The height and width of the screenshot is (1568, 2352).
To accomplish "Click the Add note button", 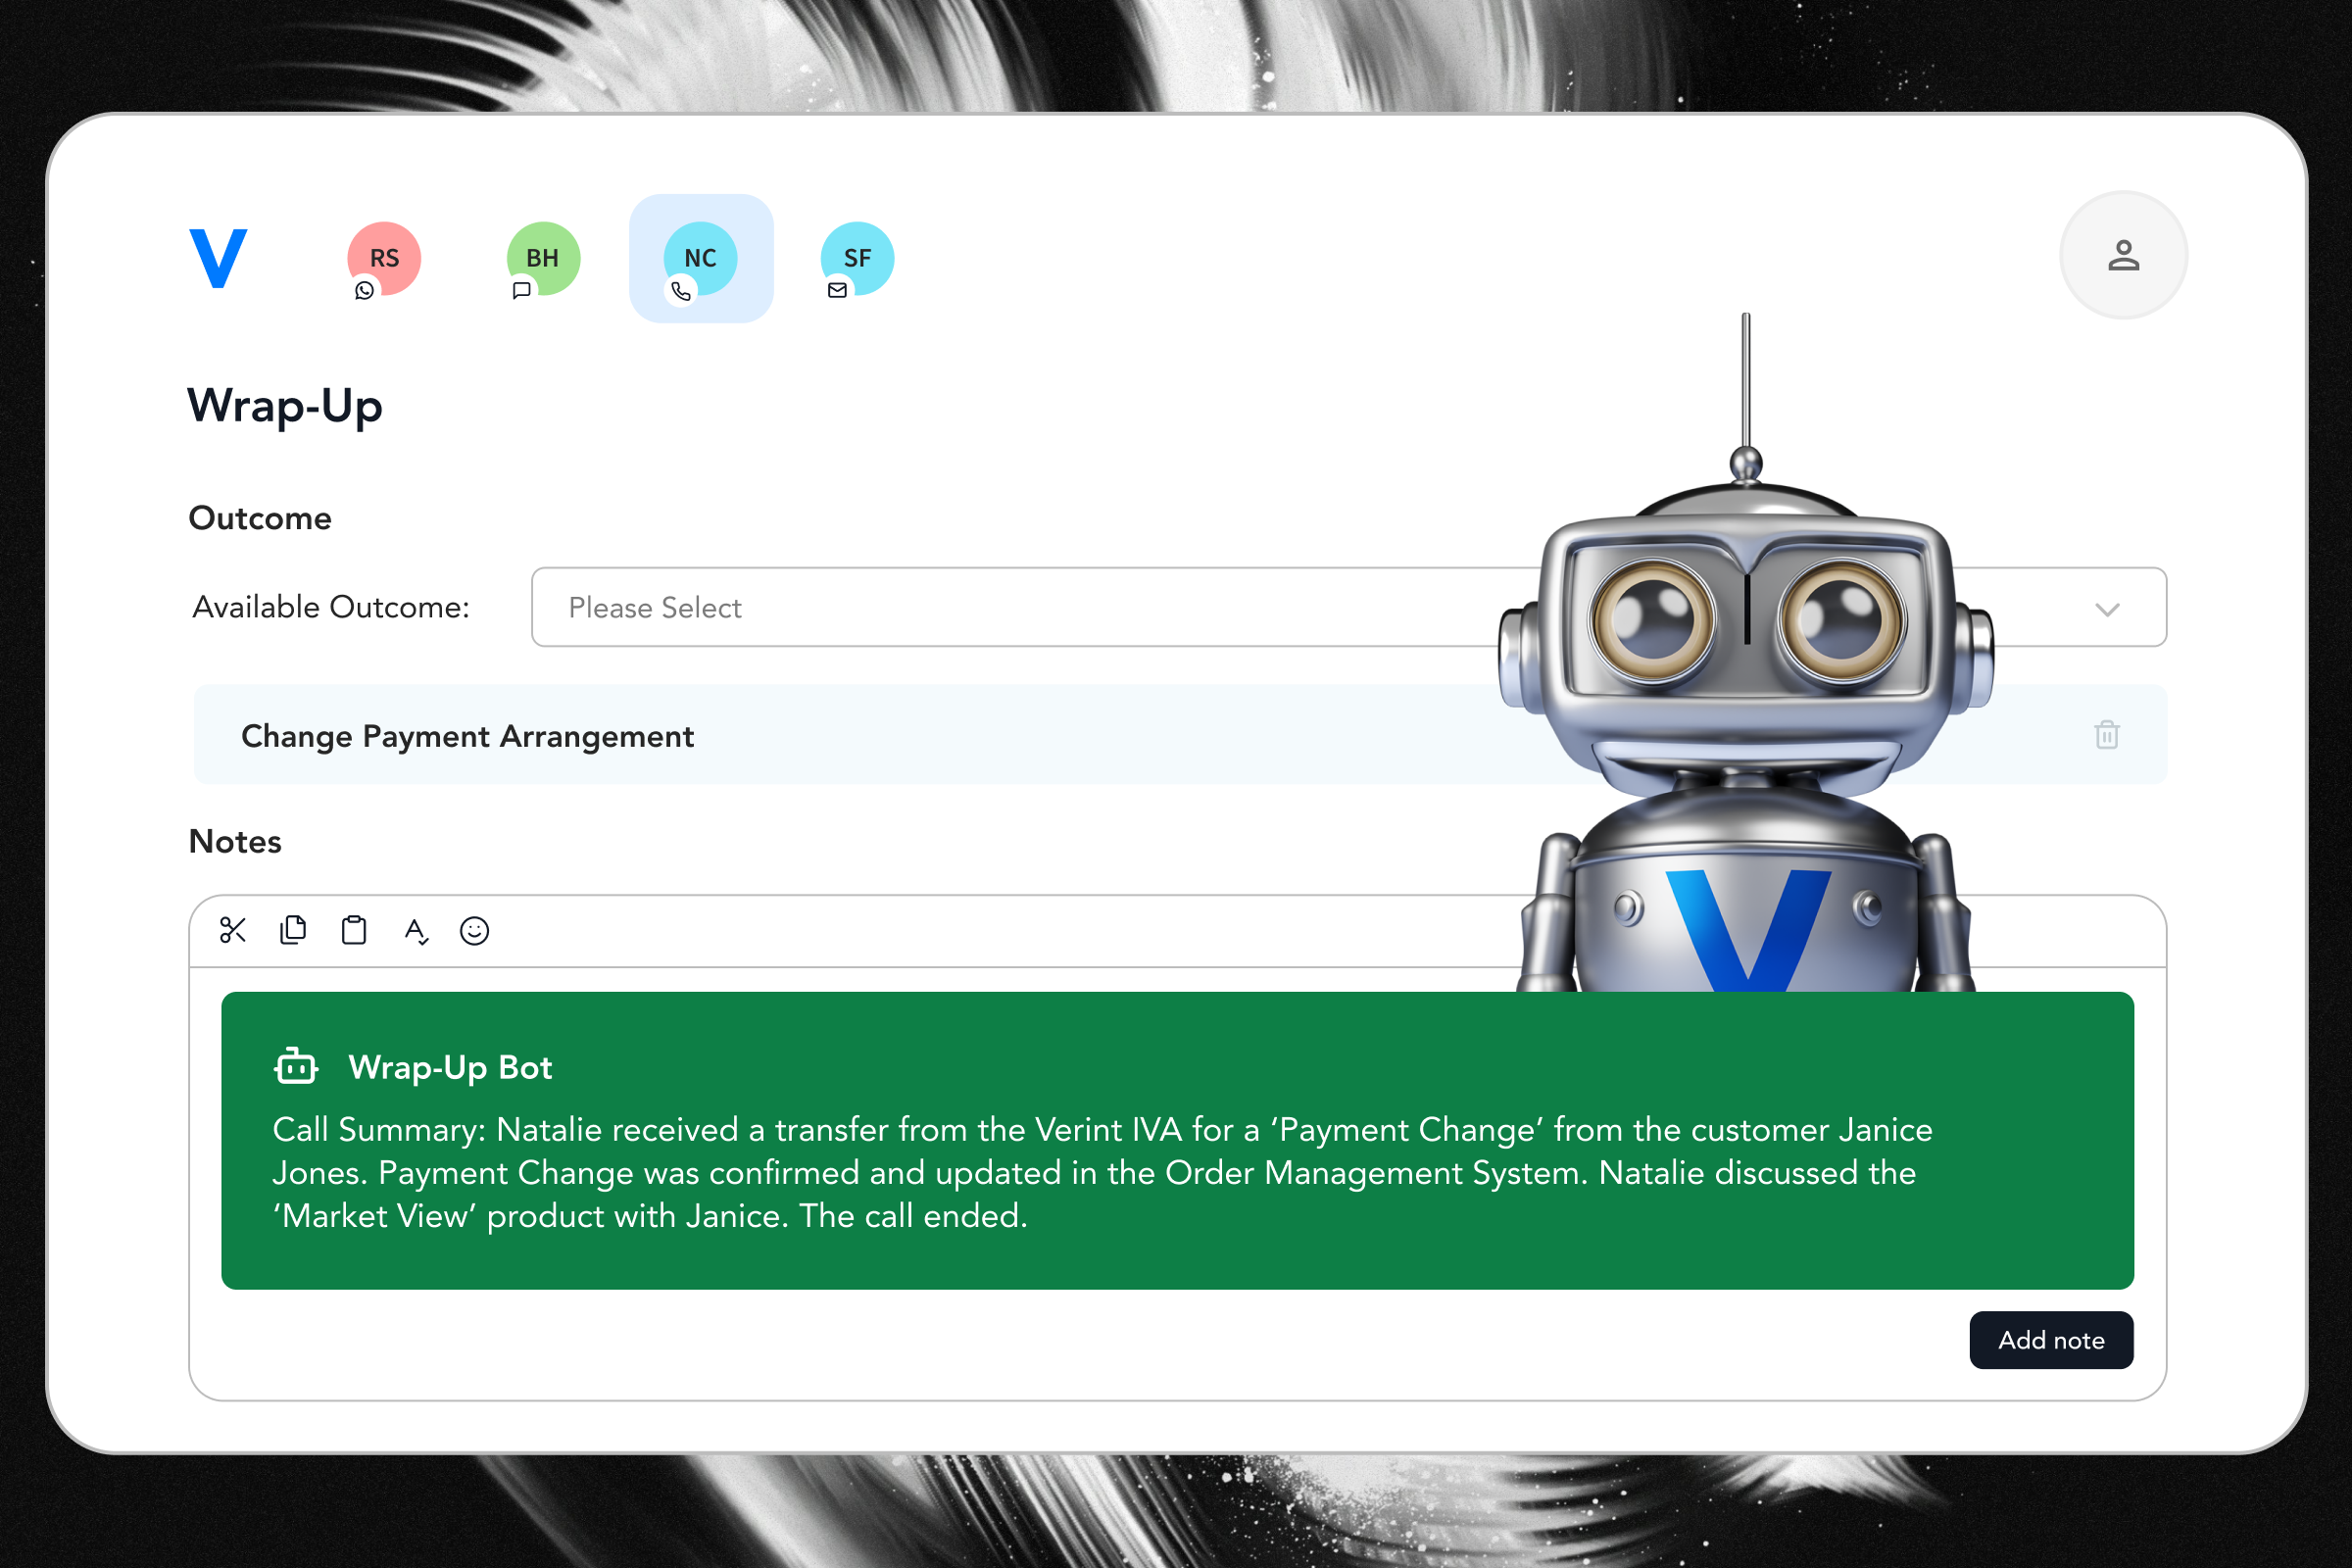I will [2050, 1340].
